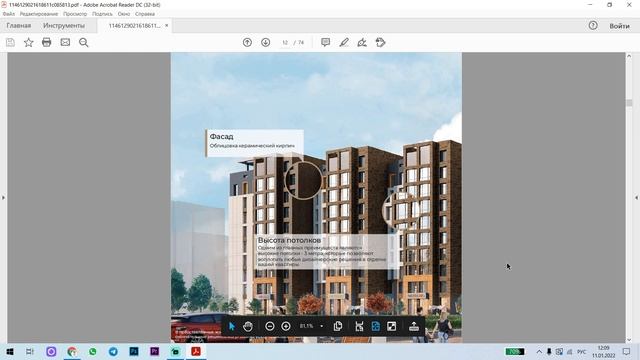Open help with the question mark icon

(593, 26)
